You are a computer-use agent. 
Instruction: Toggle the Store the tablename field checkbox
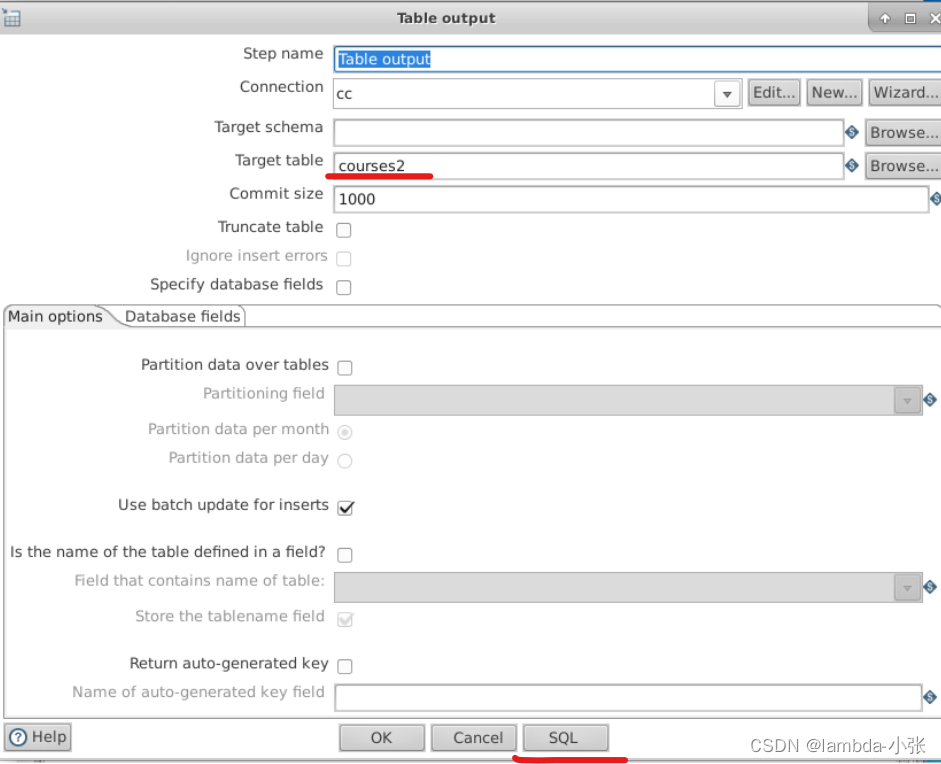point(346,619)
